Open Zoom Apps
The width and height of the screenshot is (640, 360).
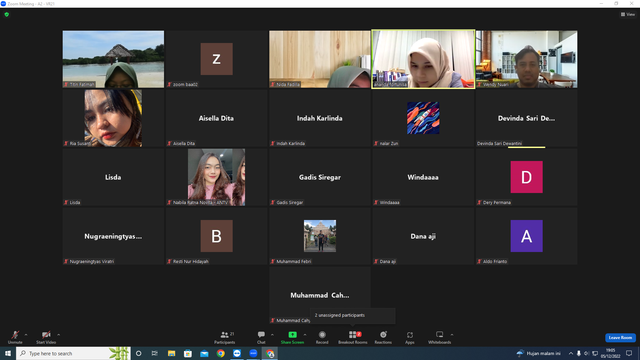point(410,337)
